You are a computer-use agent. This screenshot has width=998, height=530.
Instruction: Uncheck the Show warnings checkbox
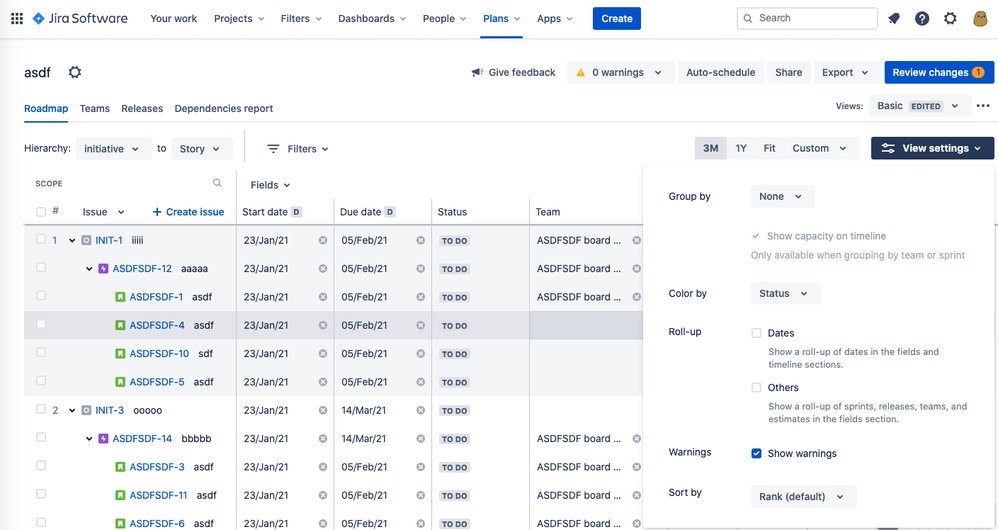point(756,454)
